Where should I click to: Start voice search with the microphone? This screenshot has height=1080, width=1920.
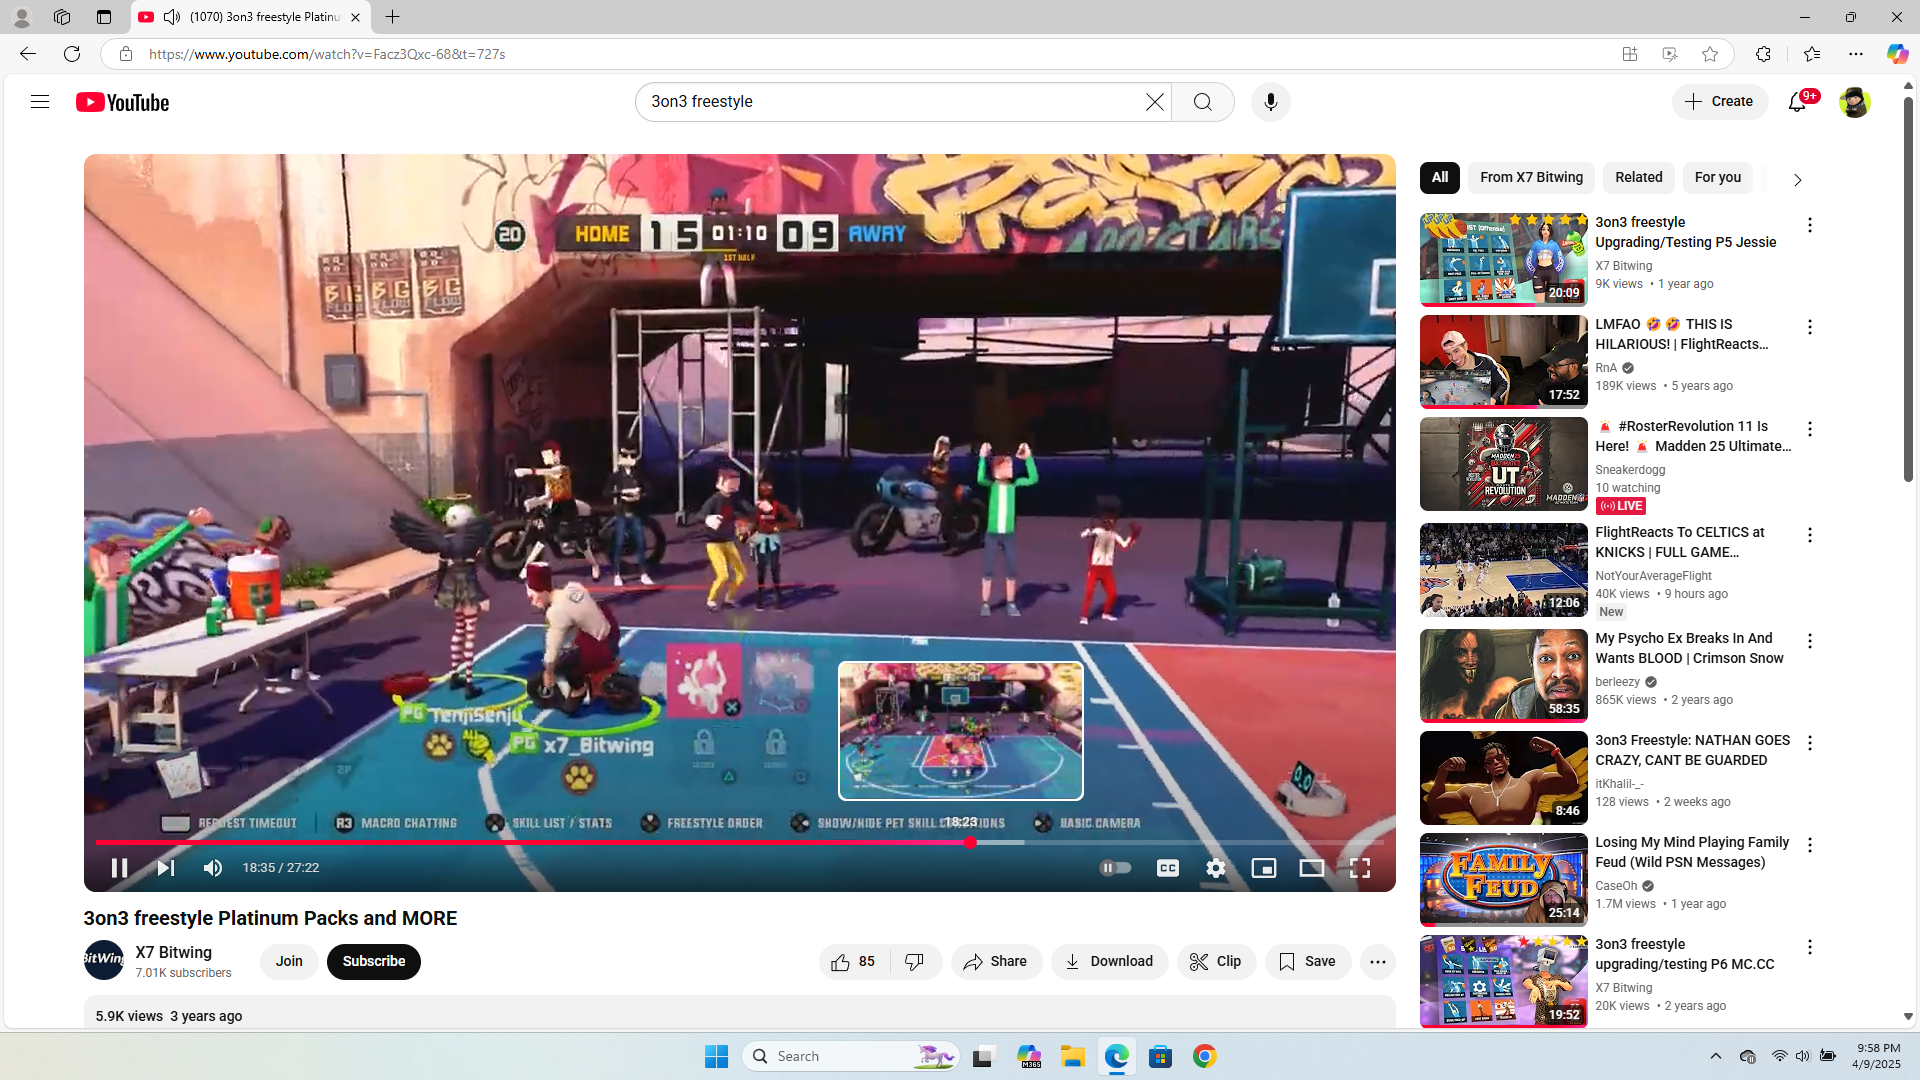click(1271, 102)
